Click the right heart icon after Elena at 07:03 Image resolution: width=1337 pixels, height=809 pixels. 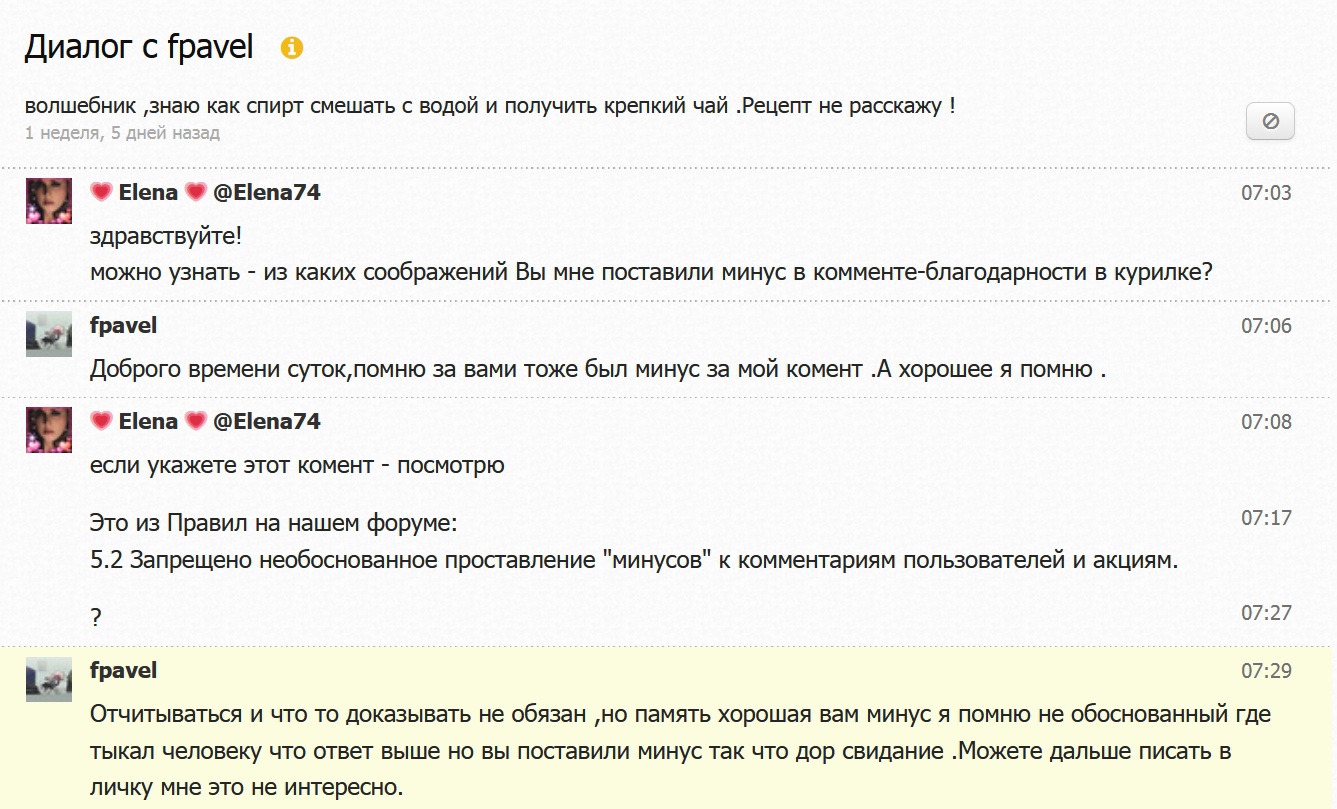pyautogui.click(x=196, y=193)
